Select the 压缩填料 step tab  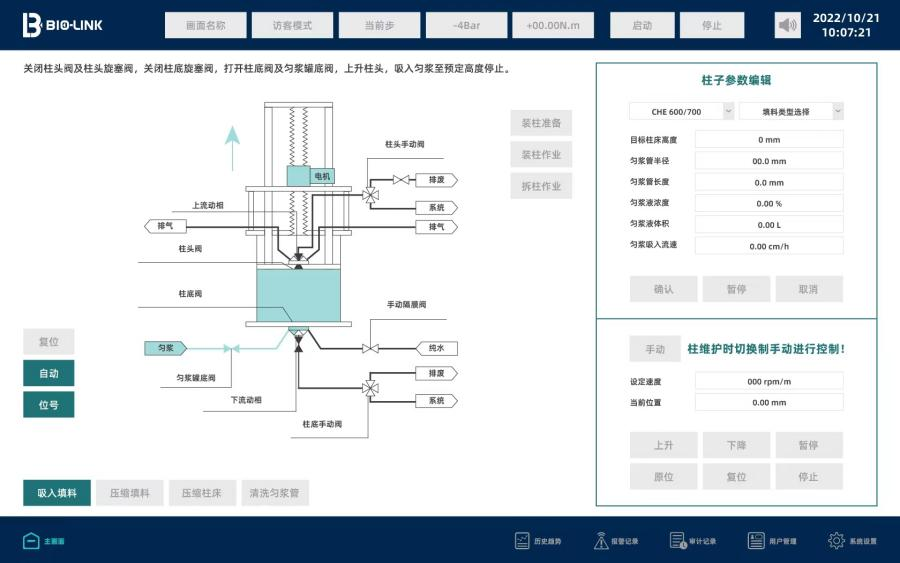click(x=129, y=493)
